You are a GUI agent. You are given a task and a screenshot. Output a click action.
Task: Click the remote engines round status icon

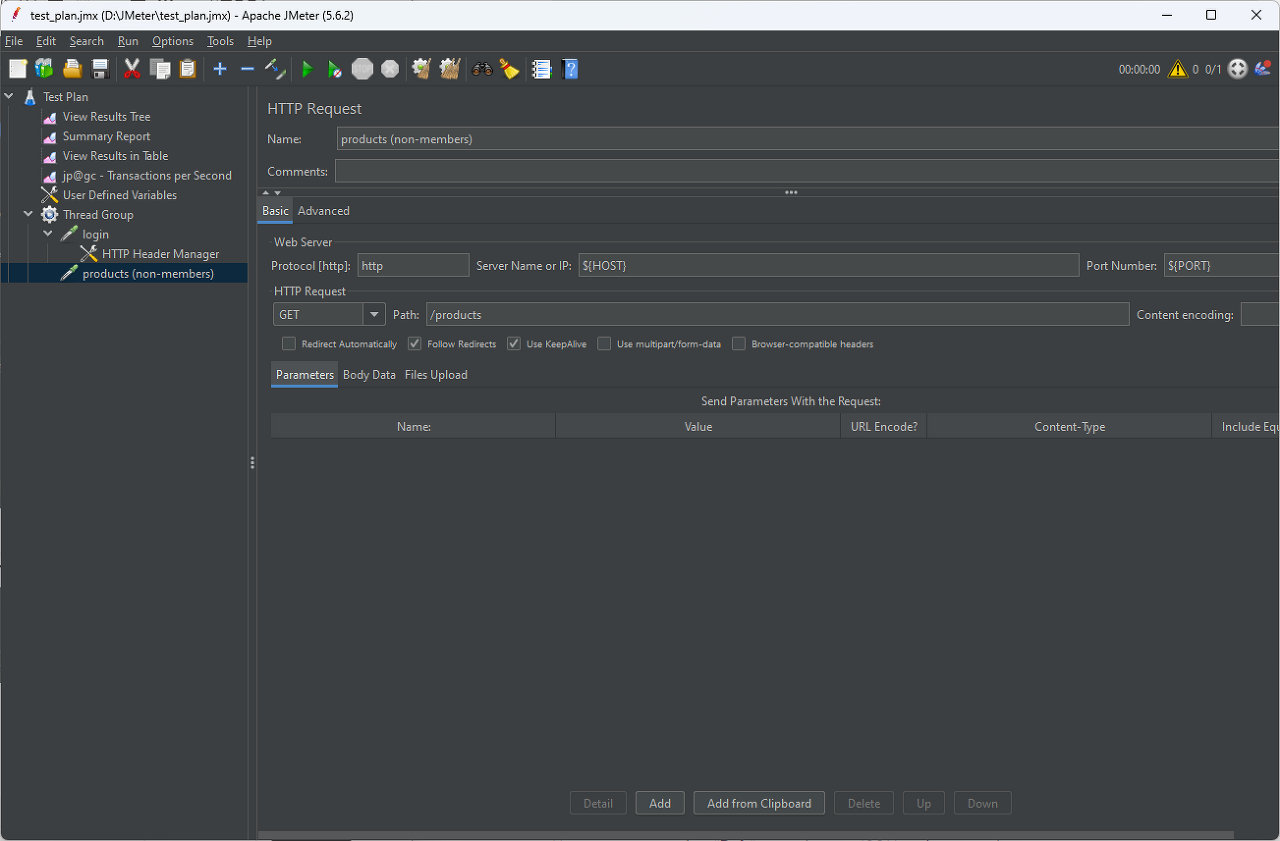pyautogui.click(x=1238, y=69)
